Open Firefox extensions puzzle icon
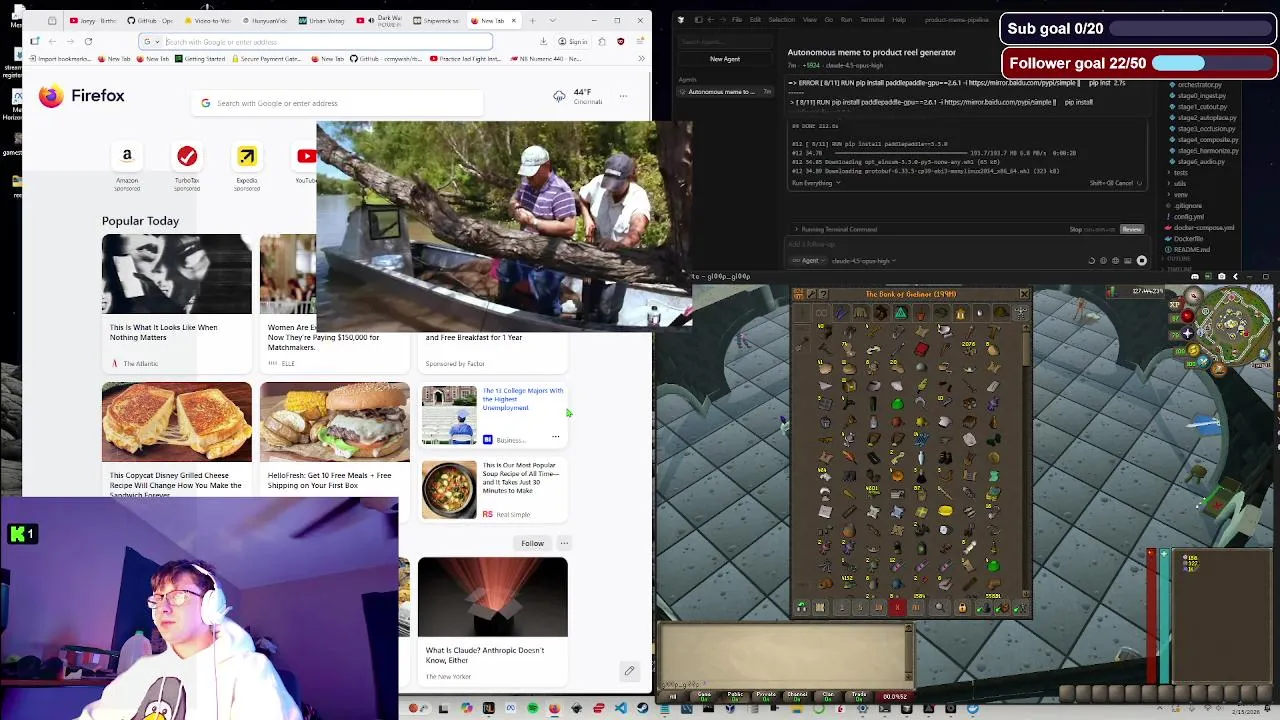This screenshot has width=1280, height=720. (x=602, y=41)
